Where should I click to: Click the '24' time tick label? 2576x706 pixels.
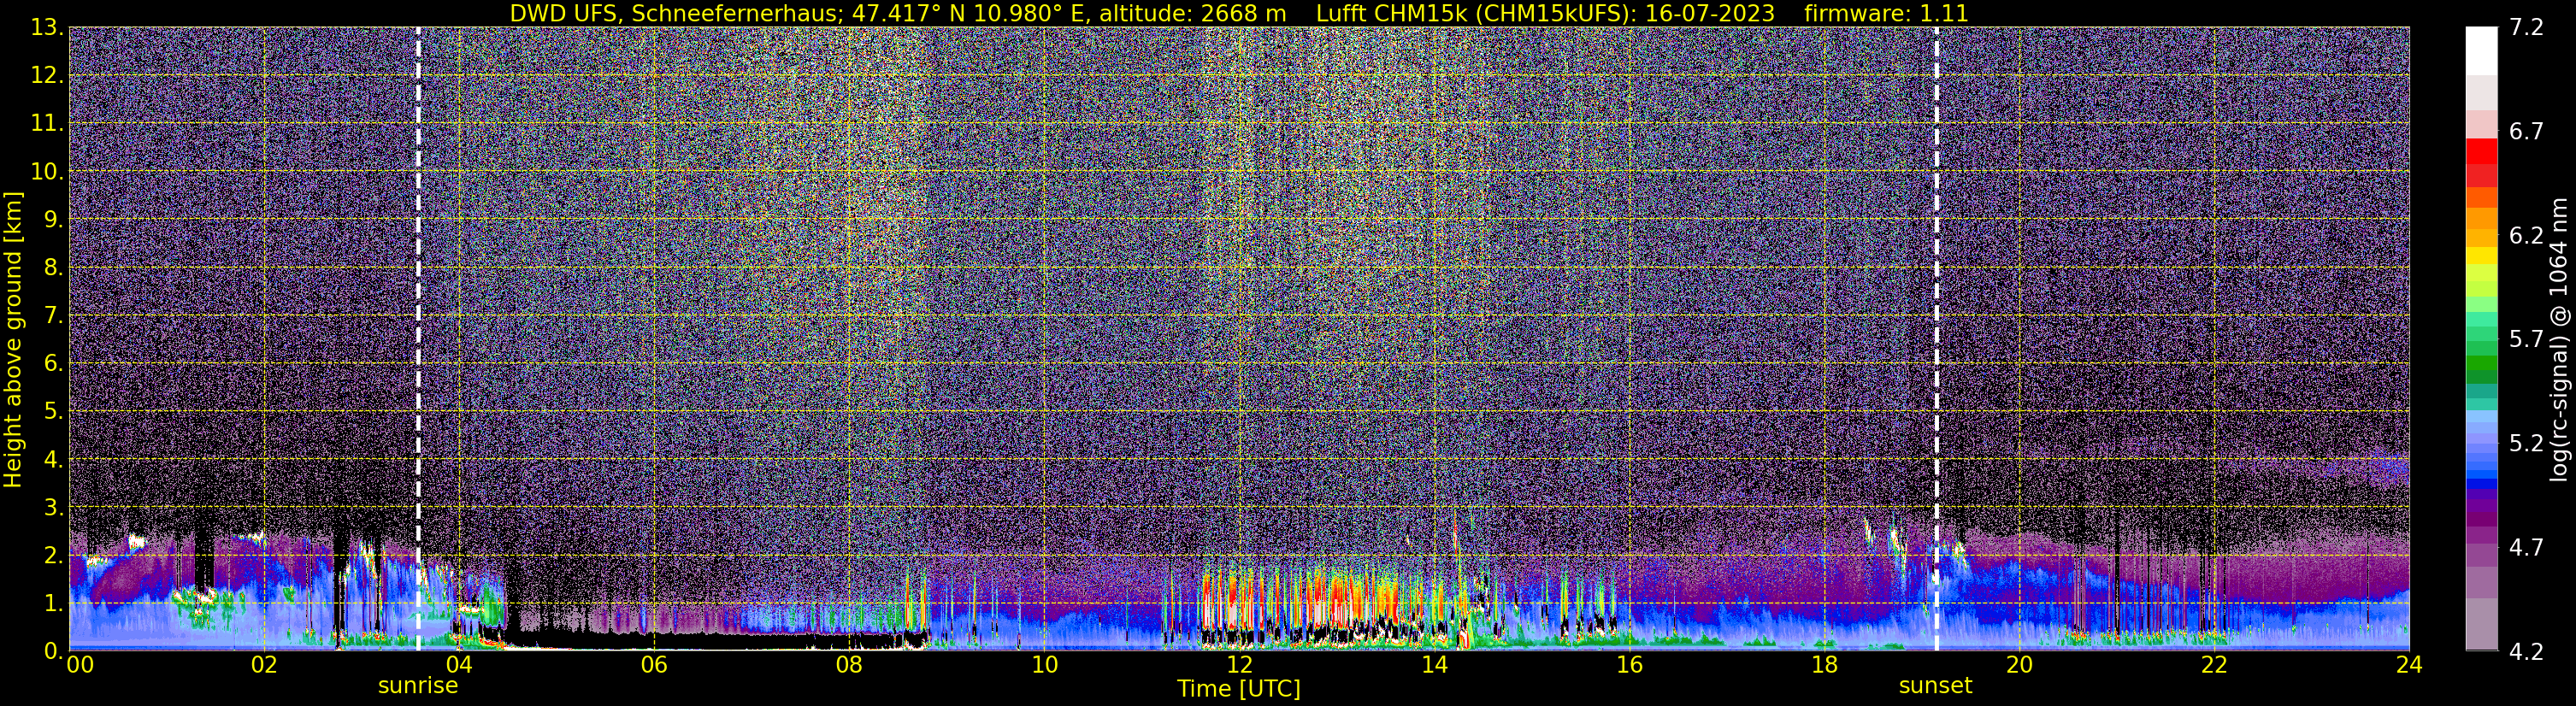click(x=2409, y=665)
